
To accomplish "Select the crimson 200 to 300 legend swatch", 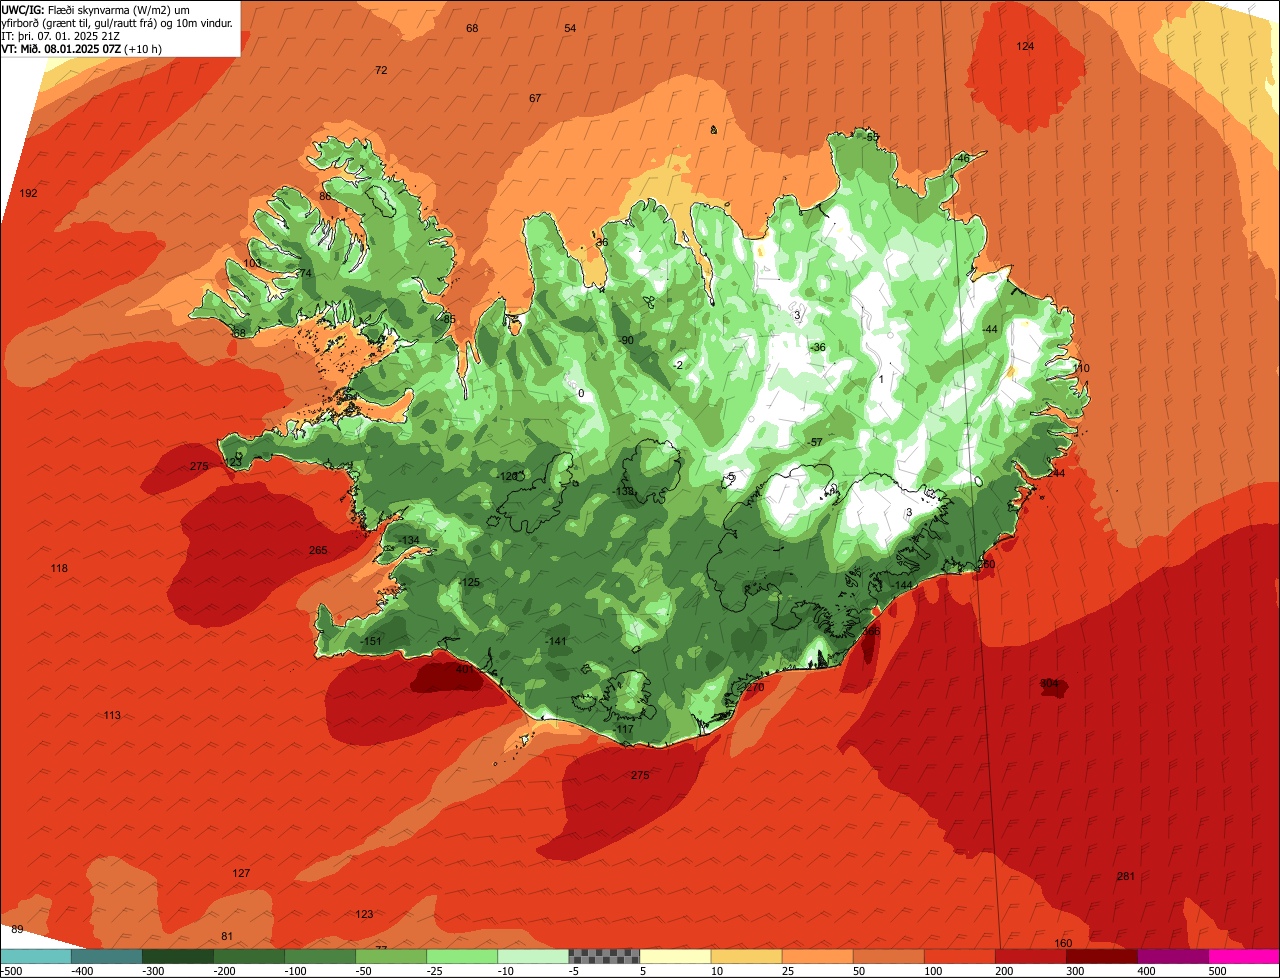I will point(1031,956).
